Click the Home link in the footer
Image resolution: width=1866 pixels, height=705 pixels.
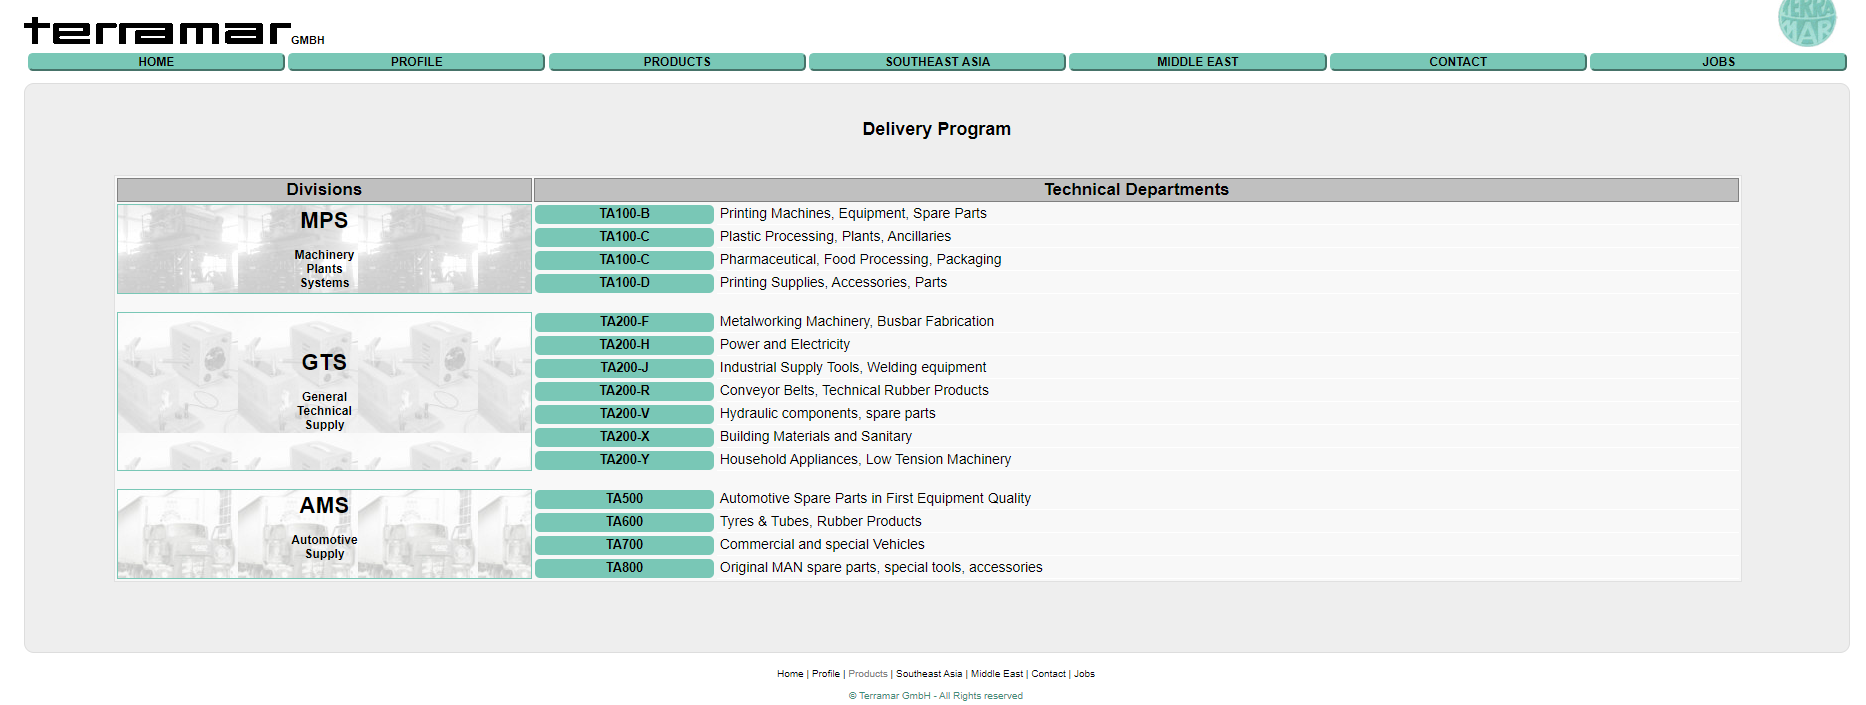click(x=790, y=674)
